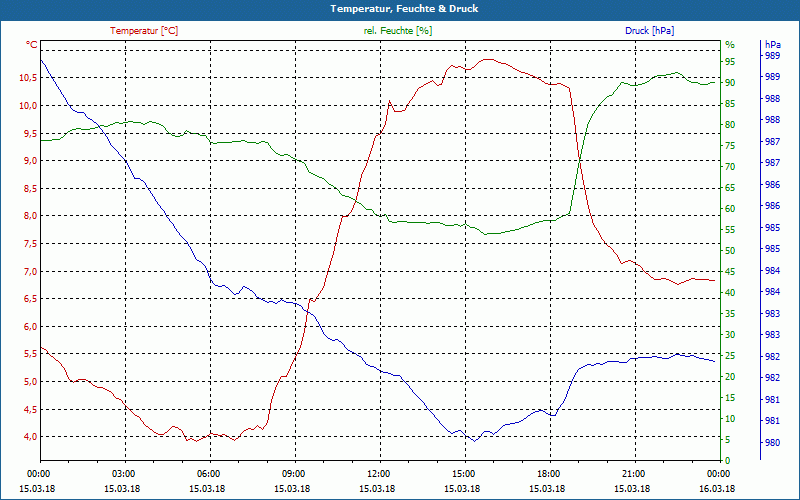Click "20" on the green humidity axis
Viewport: 800px width, 500px height.
point(730,377)
